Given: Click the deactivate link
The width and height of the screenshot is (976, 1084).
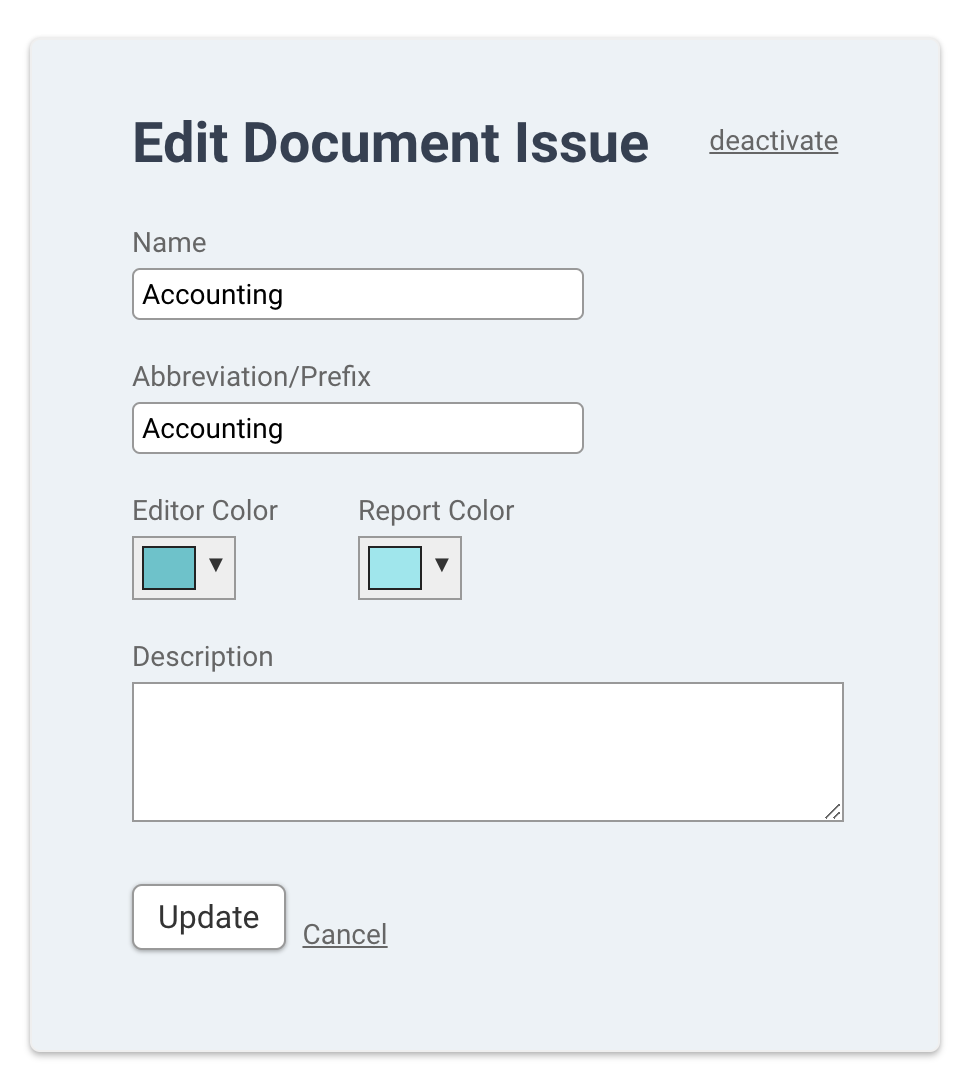Looking at the screenshot, I should (x=773, y=140).
